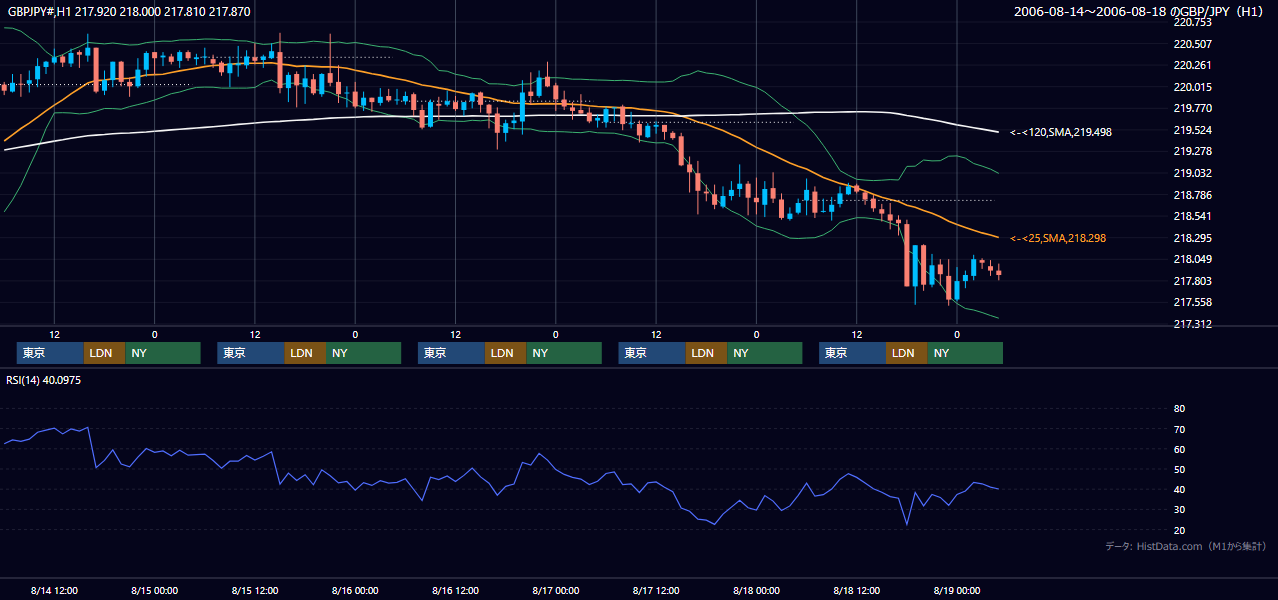
Task: Click the HistData.com data source credit
Action: (1185, 546)
